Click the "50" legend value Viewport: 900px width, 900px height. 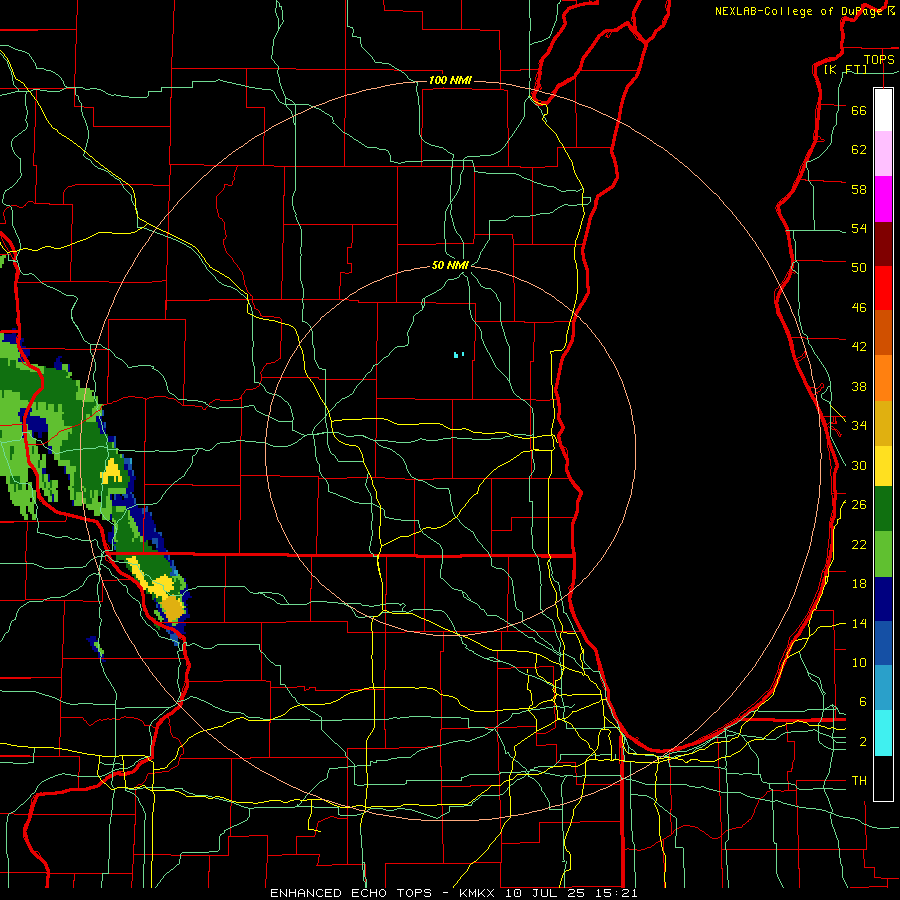pyautogui.click(x=859, y=267)
